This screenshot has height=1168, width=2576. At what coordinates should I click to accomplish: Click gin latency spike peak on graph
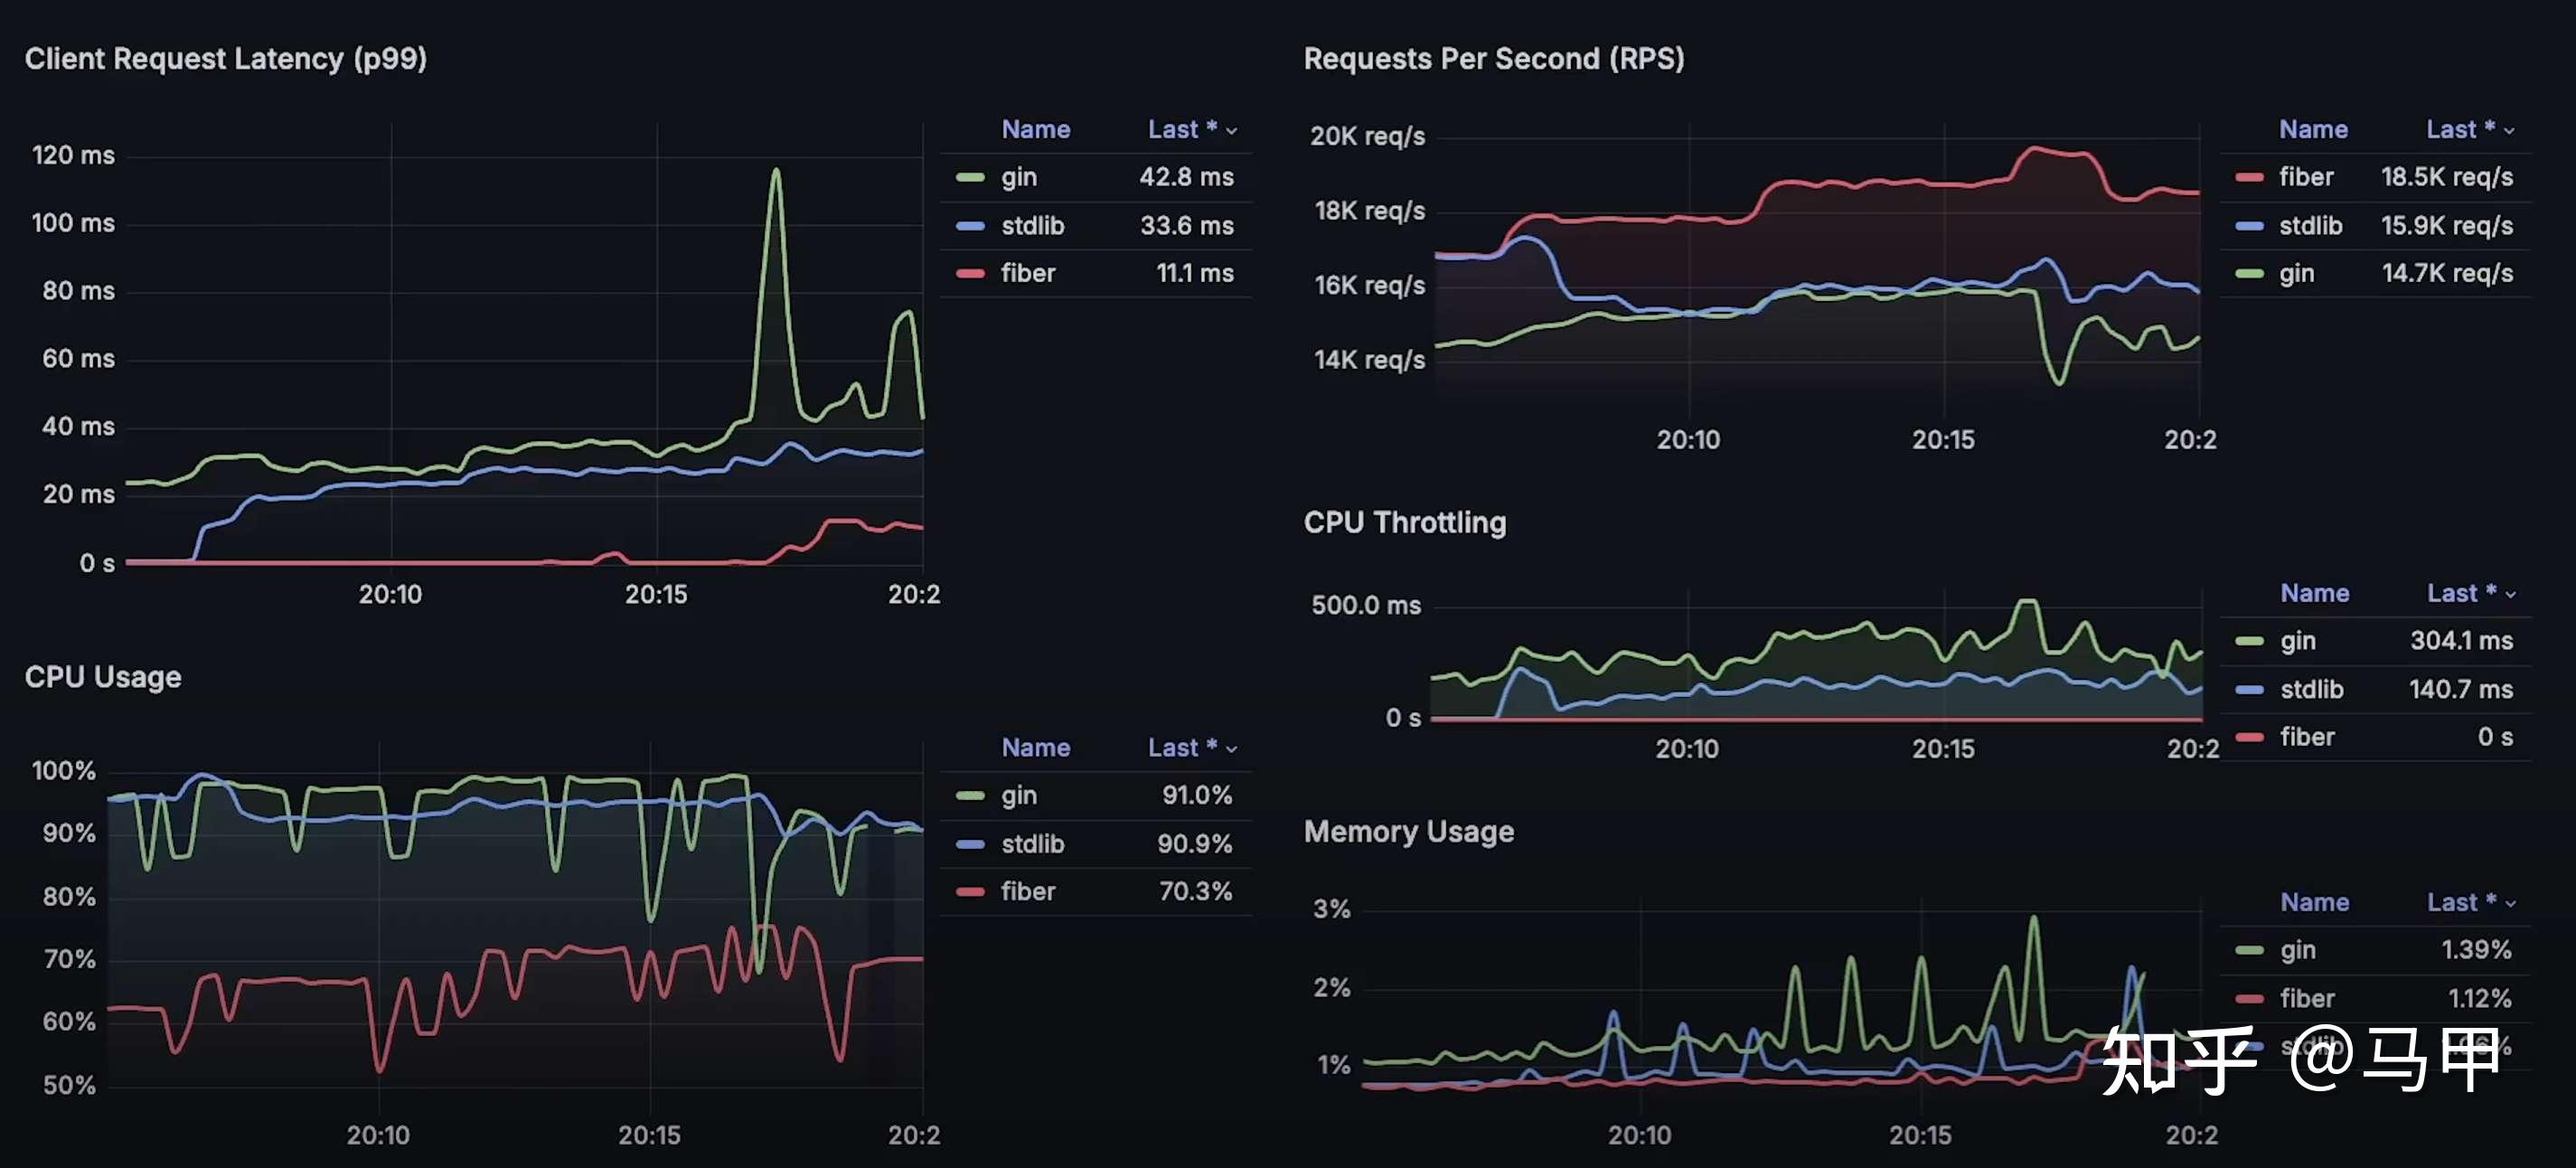pyautogui.click(x=776, y=171)
